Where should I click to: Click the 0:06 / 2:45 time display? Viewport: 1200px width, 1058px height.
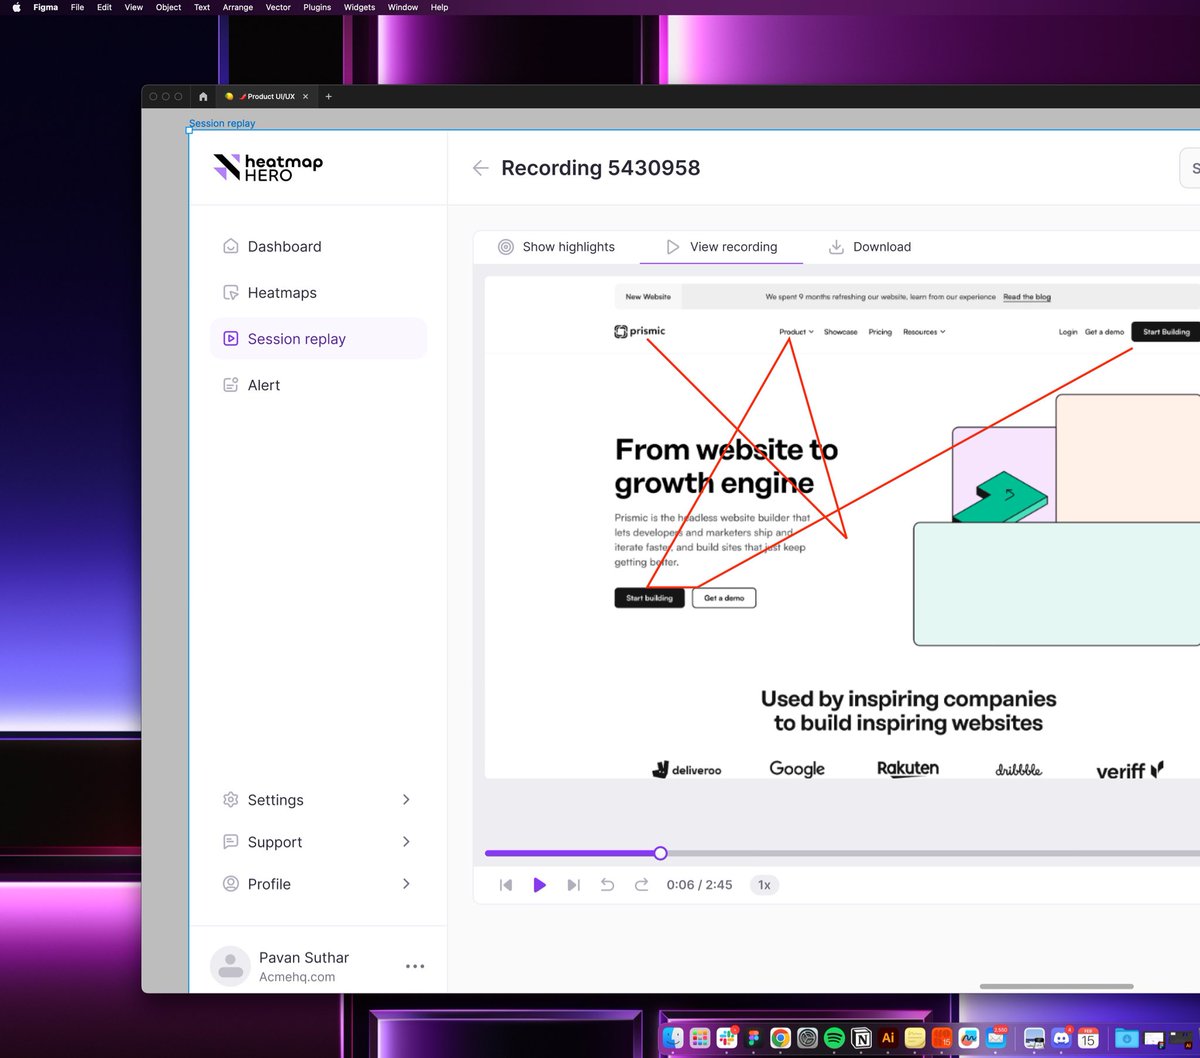pos(699,885)
